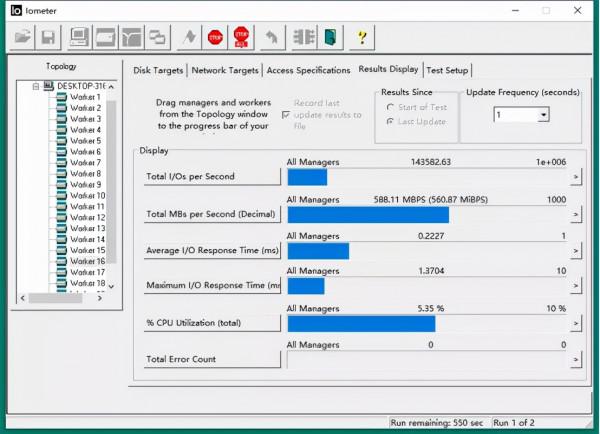Click the Save configuration floppy disk icon
This screenshot has width=600, height=434.
click(x=47, y=38)
